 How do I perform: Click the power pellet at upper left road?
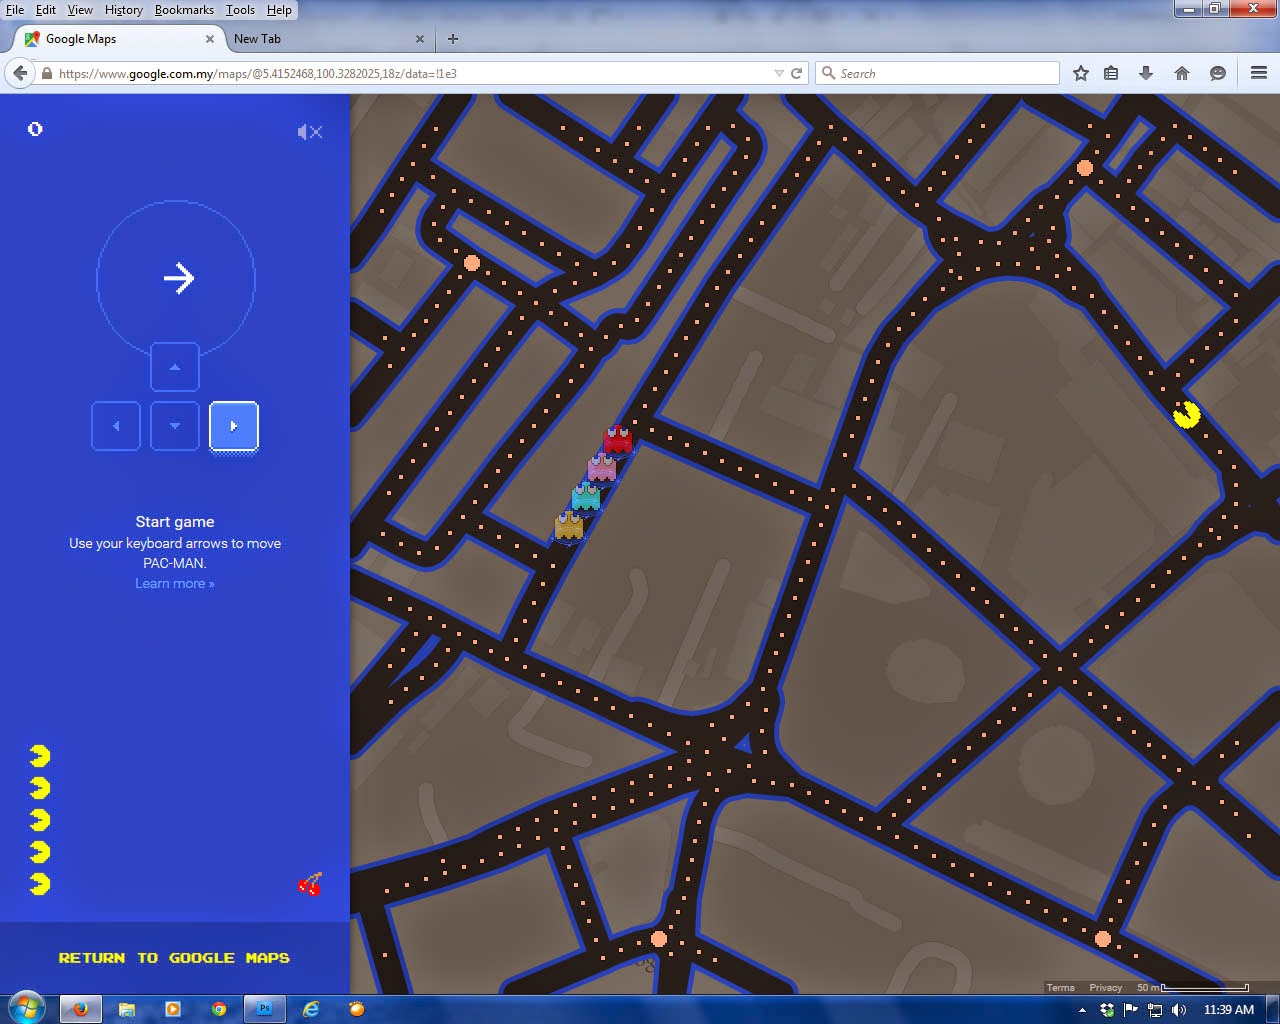(x=472, y=263)
